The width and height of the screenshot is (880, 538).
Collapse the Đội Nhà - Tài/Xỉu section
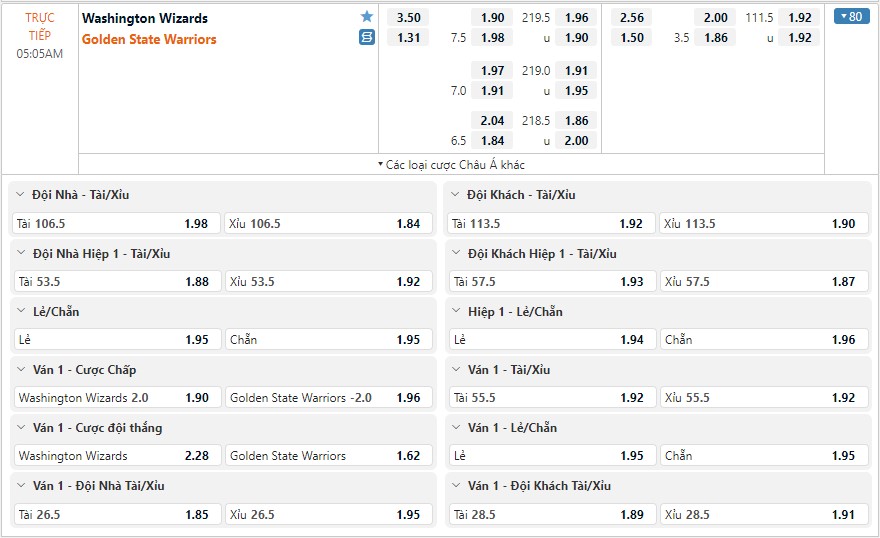click(20, 195)
